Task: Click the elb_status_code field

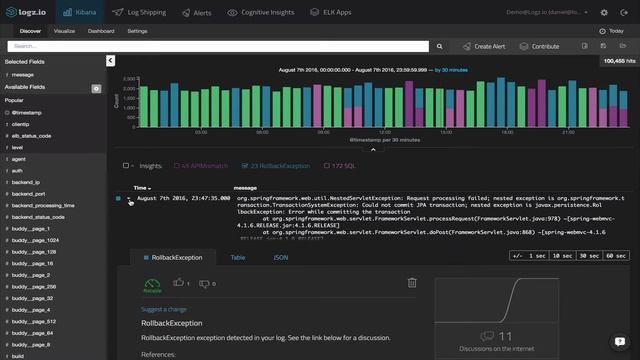Action: point(31,136)
